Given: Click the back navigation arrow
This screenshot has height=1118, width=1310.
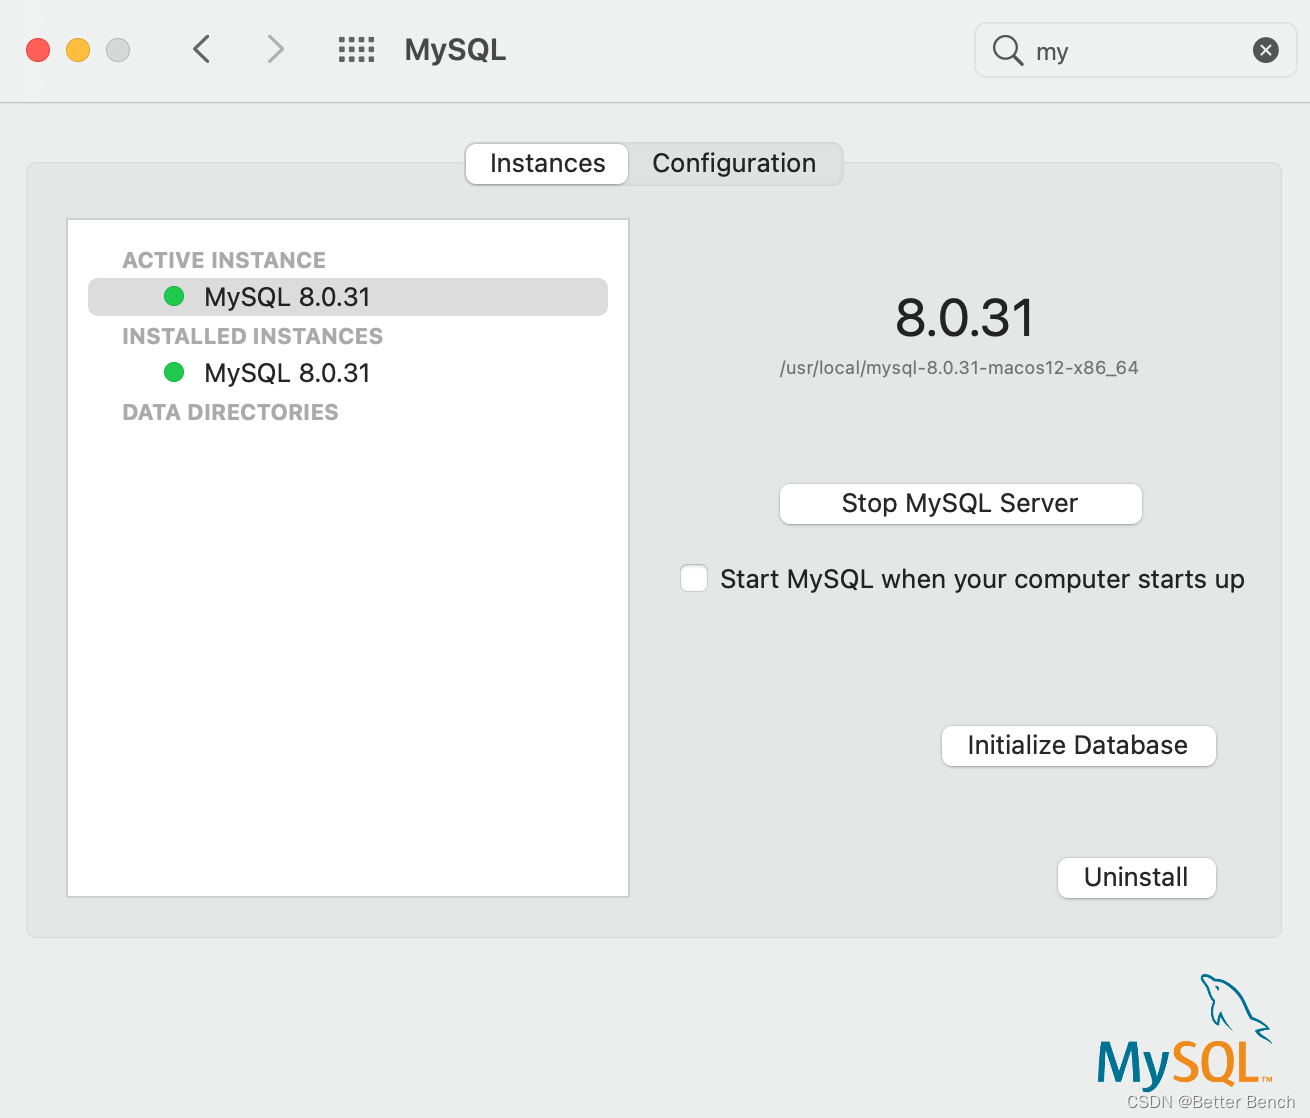Looking at the screenshot, I should click(200, 49).
